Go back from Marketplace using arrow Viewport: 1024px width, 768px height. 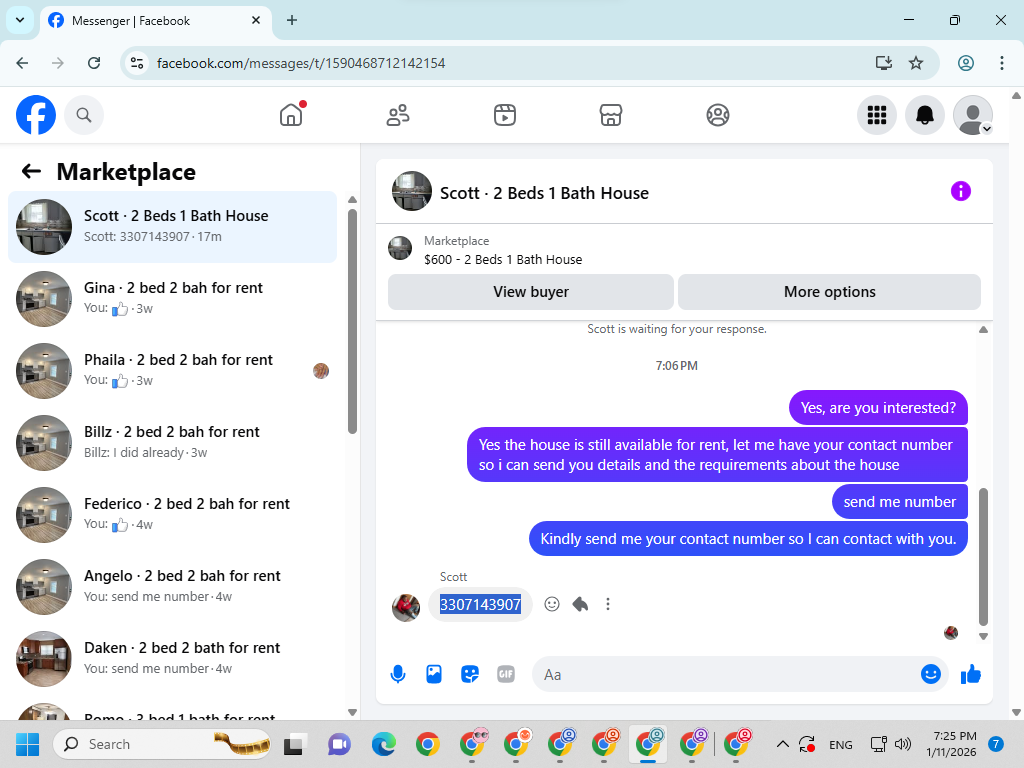pyautogui.click(x=31, y=172)
